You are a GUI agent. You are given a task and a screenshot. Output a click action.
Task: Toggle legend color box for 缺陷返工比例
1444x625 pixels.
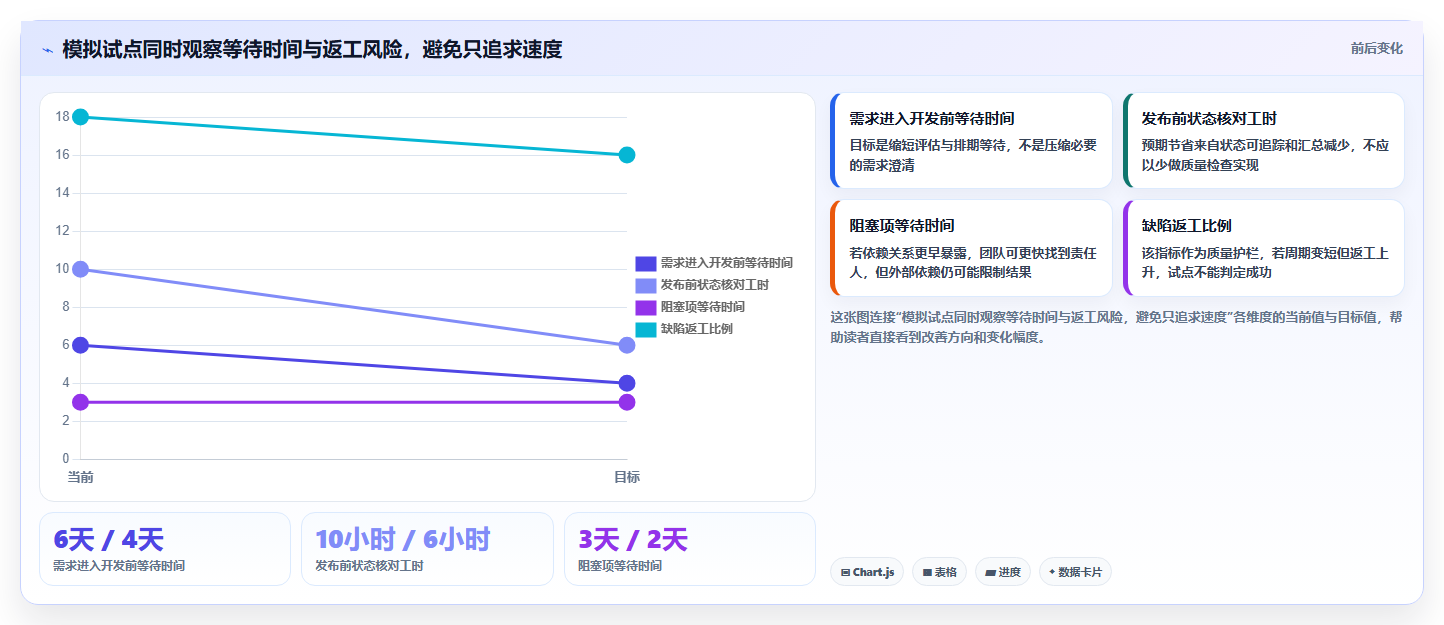646,329
